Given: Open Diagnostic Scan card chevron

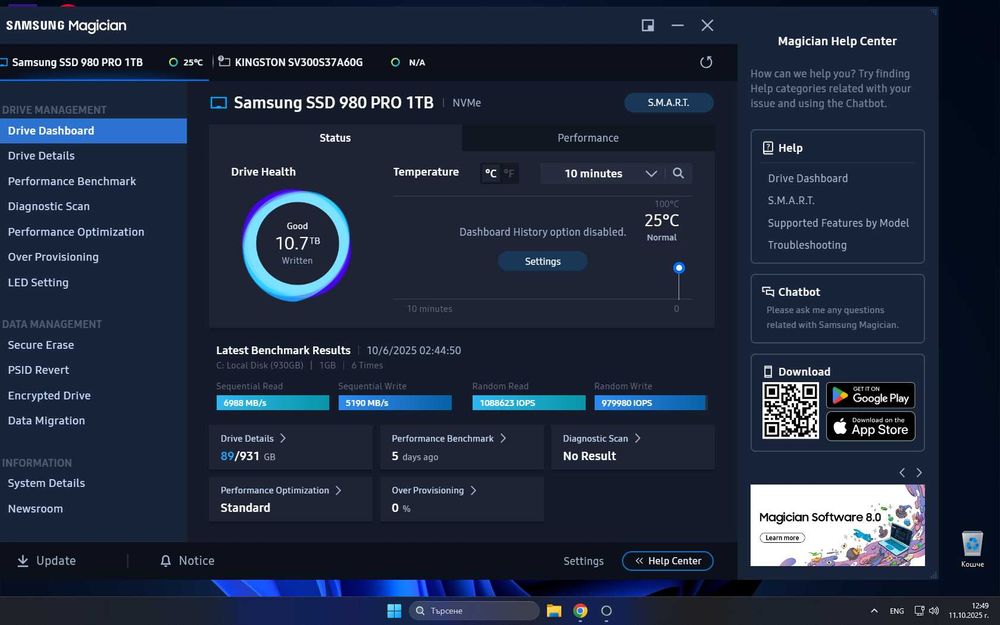Looking at the screenshot, I should [637, 438].
